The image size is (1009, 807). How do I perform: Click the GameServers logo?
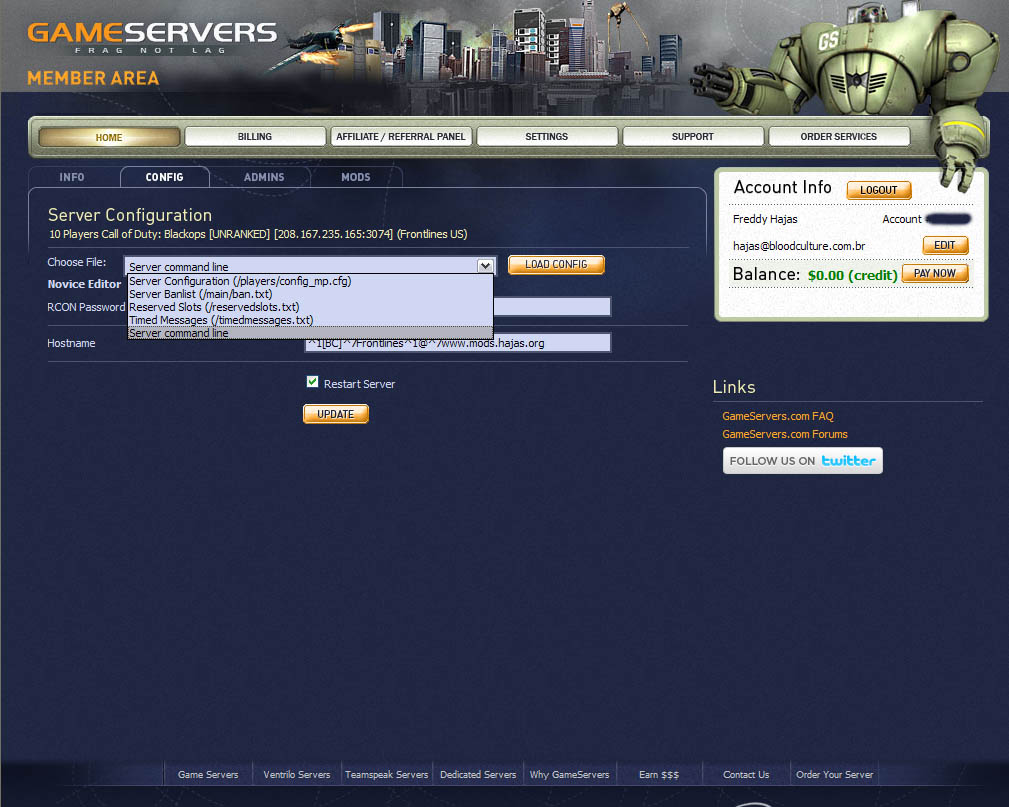pos(152,37)
